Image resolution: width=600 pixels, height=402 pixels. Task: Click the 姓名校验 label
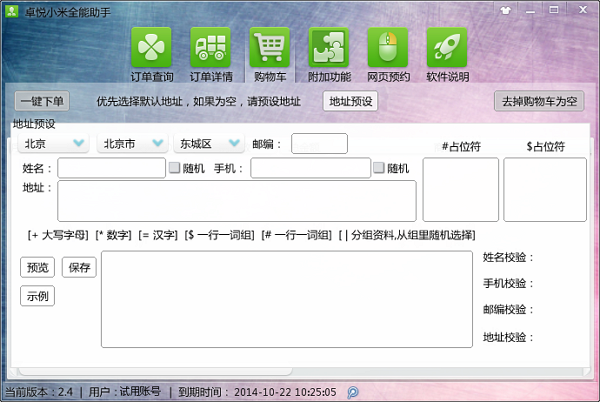coord(508,257)
